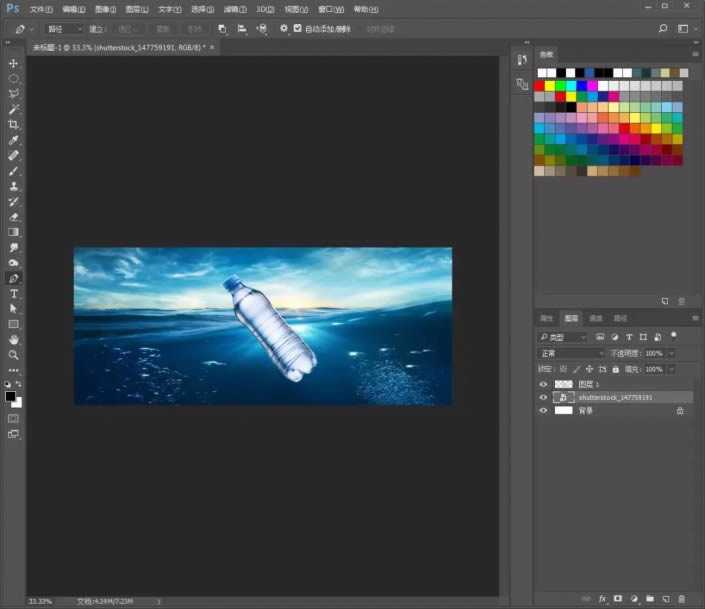
Task: Create a new layer from panel footer
Action: [x=665, y=598]
